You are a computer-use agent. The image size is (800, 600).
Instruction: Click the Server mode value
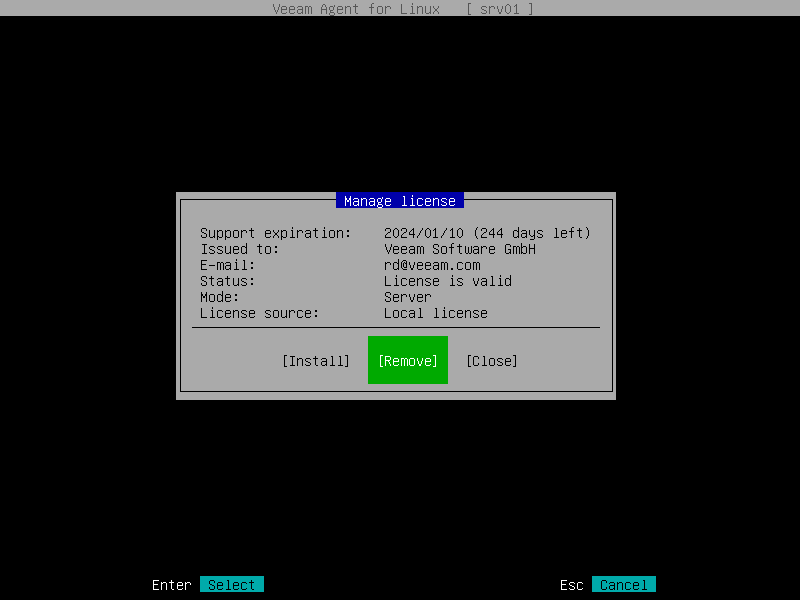pos(407,297)
